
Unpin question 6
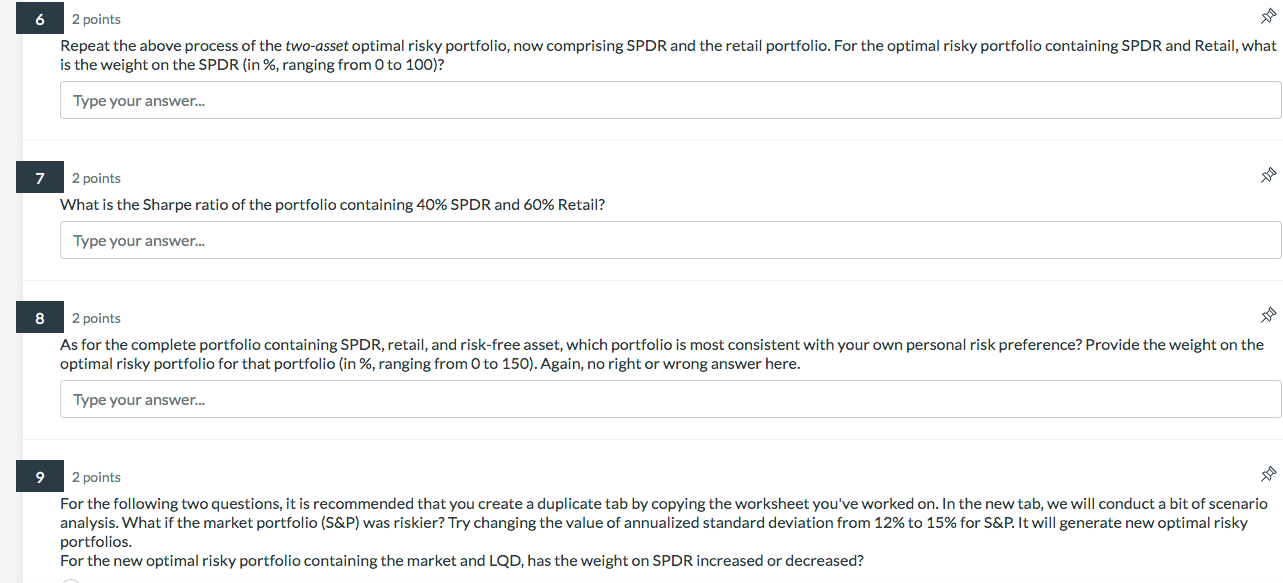coord(1268,16)
